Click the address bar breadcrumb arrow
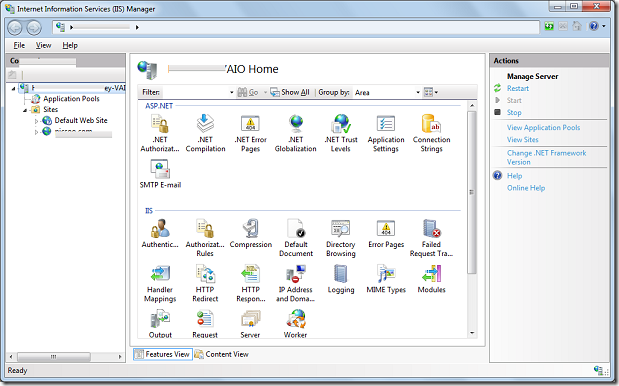 [137, 27]
